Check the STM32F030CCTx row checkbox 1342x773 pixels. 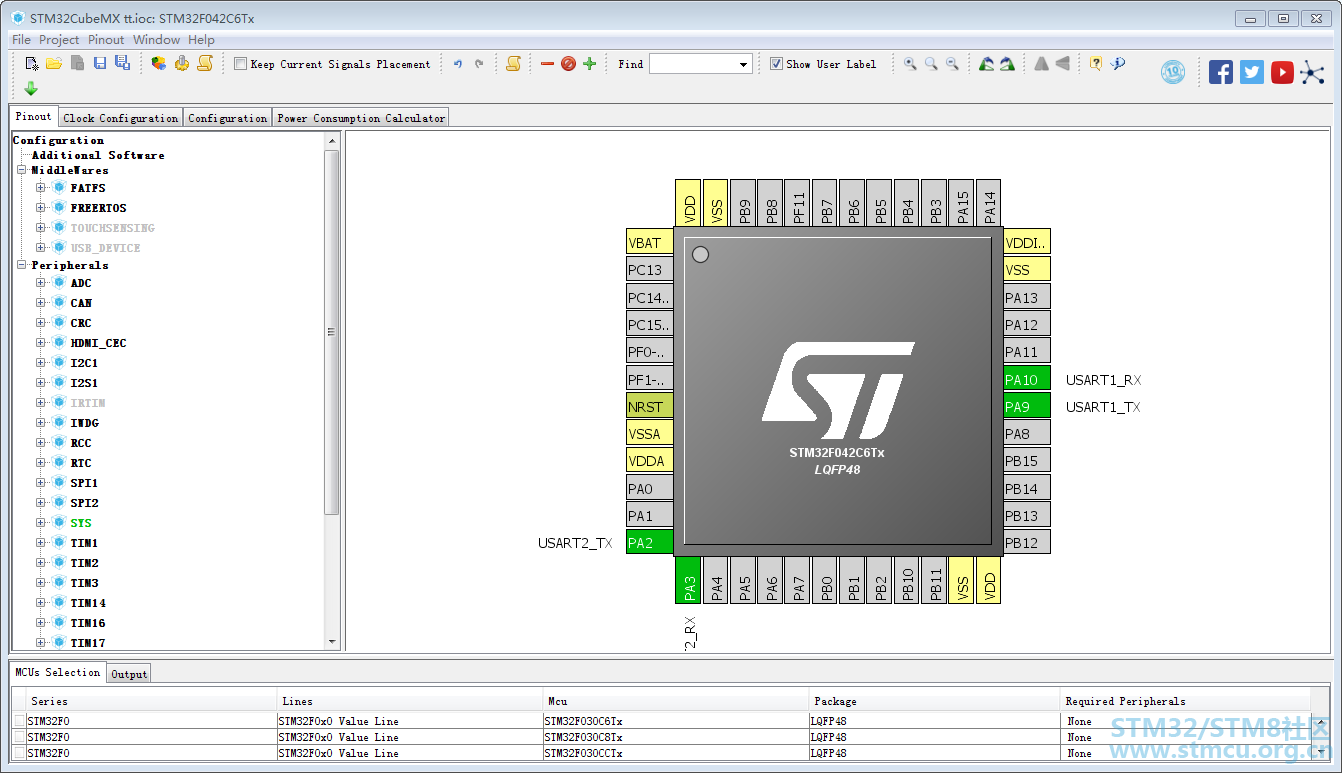(20, 753)
